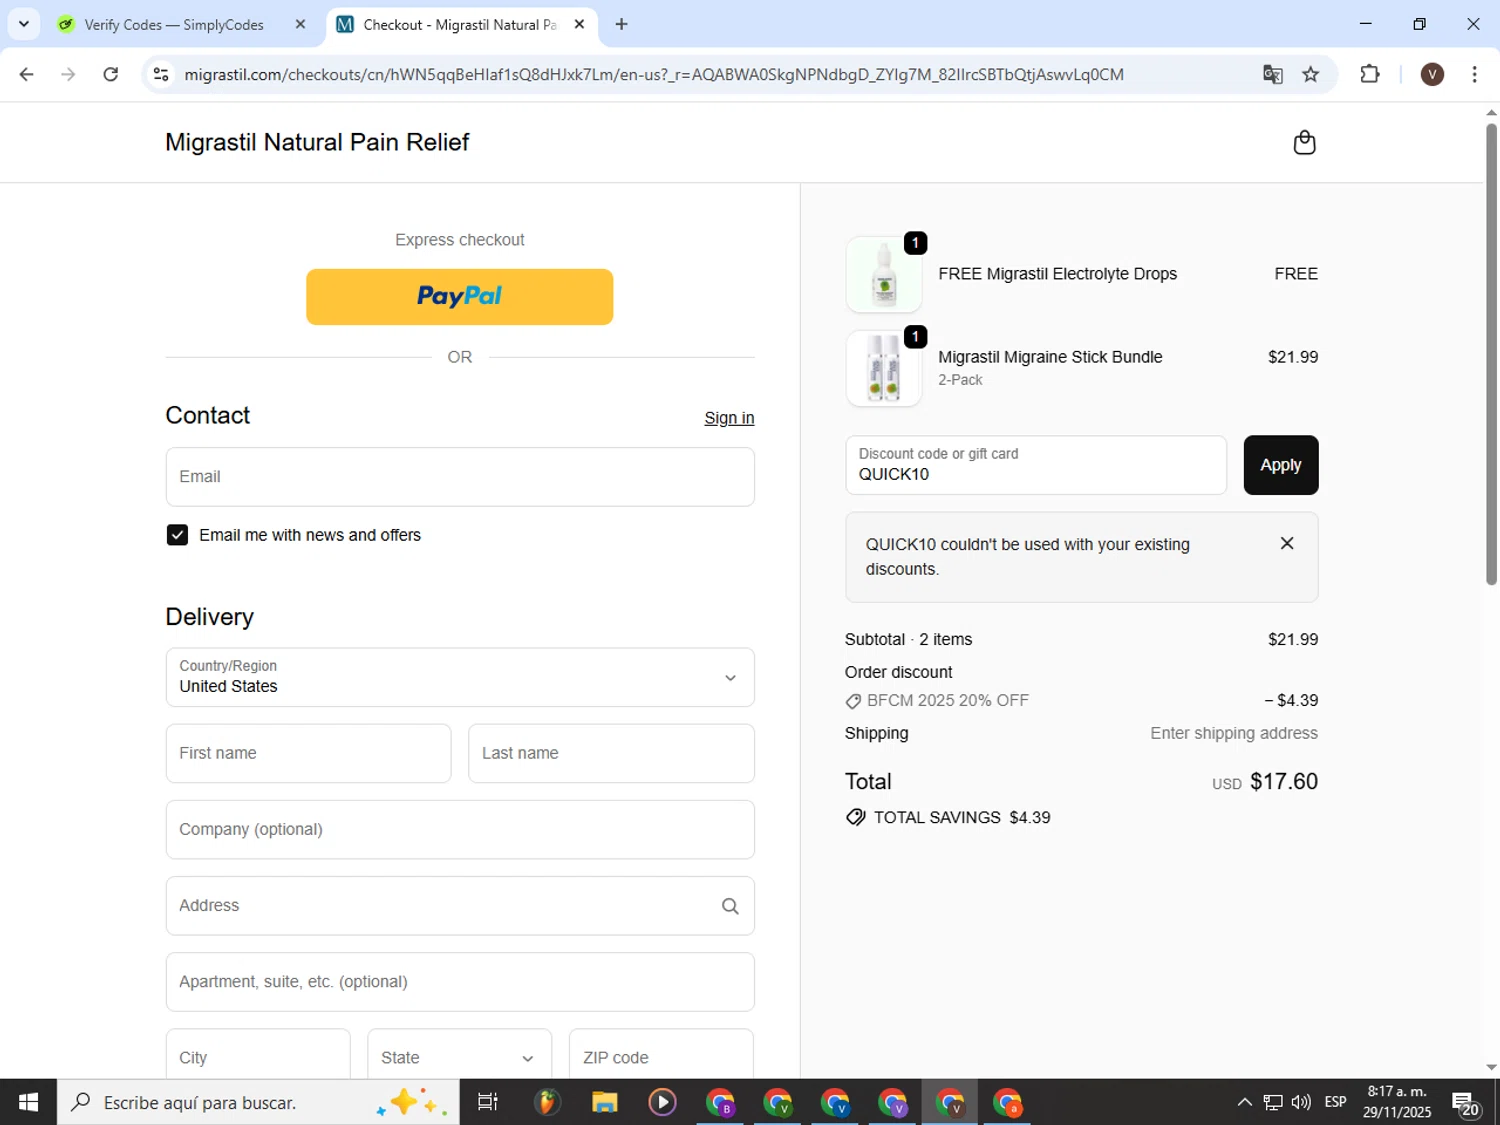Open the browser extensions puzzle icon
Image resolution: width=1500 pixels, height=1125 pixels.
click(x=1370, y=74)
